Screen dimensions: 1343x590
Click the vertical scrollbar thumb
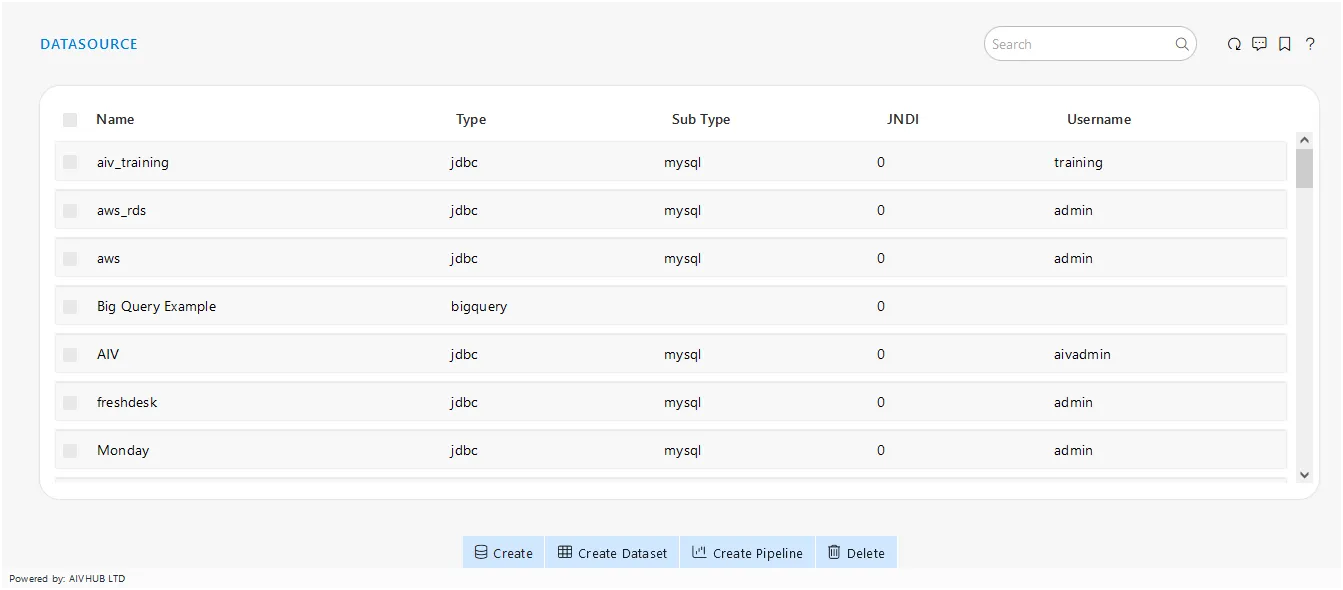[1304, 169]
